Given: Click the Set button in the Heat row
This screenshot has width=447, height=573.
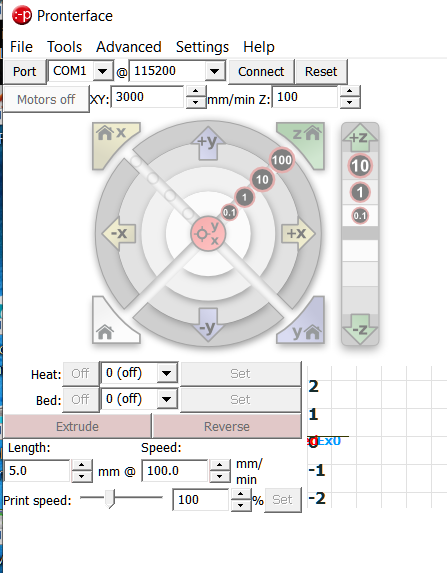Looking at the screenshot, I should point(240,374).
